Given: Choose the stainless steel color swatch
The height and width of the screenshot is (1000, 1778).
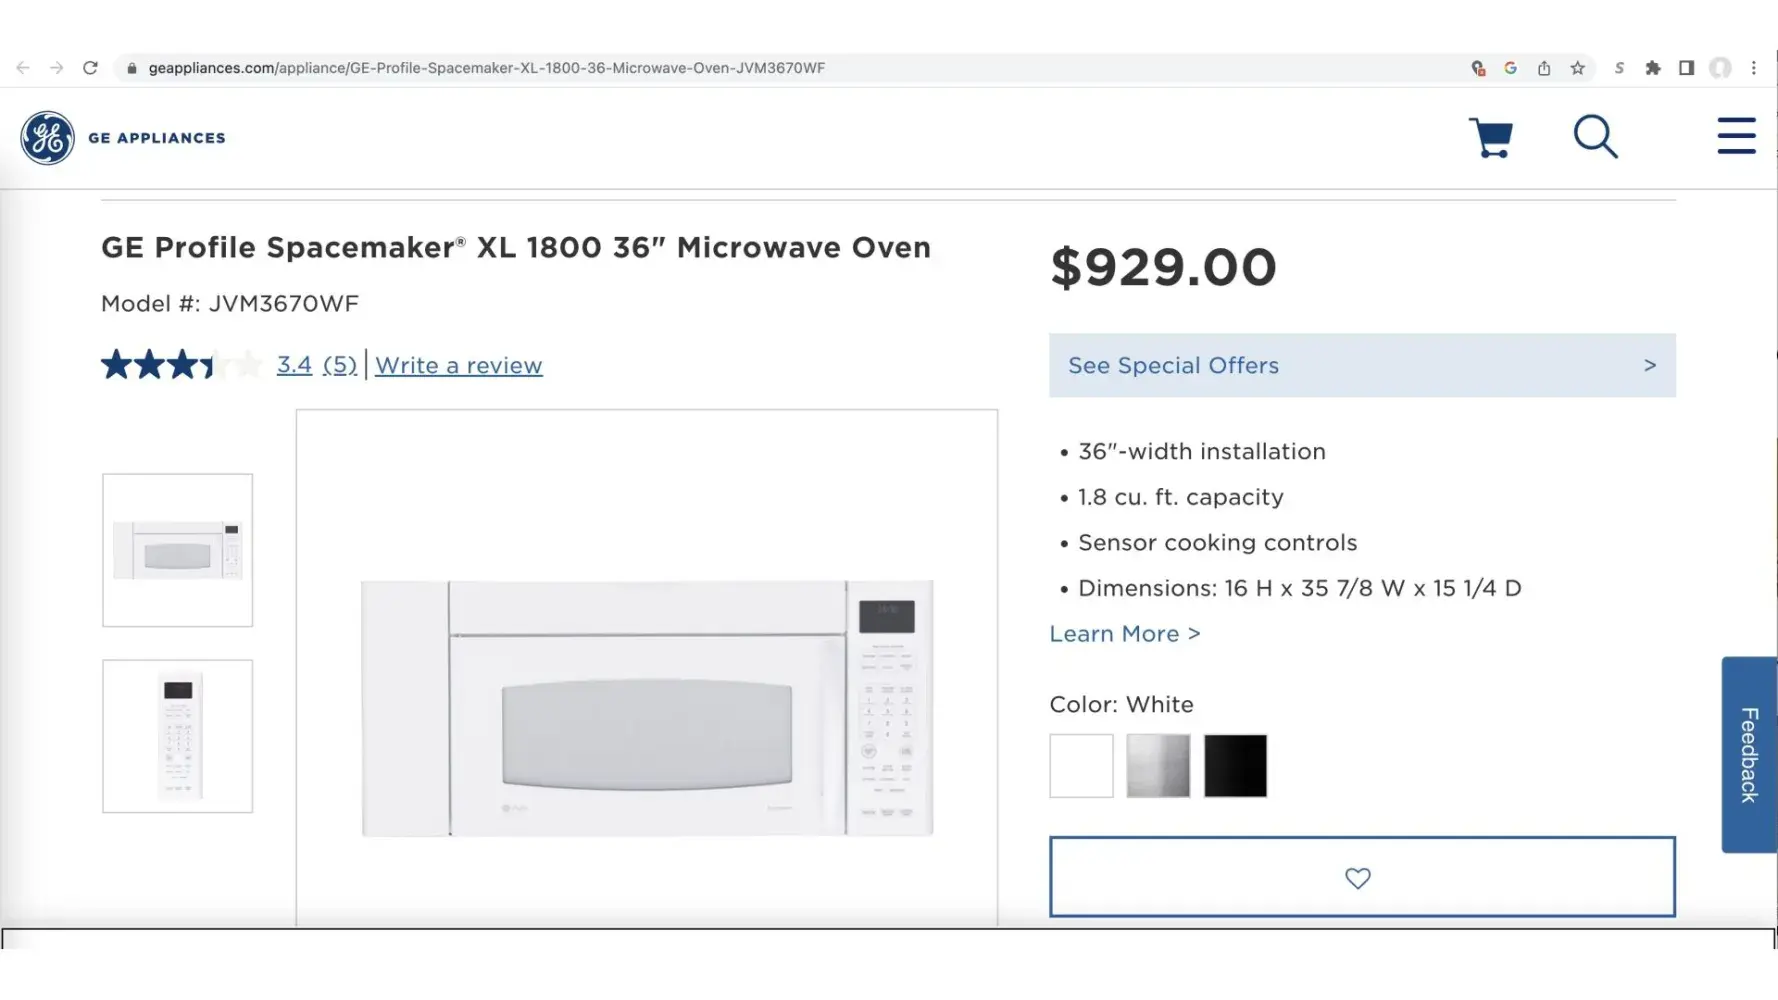Looking at the screenshot, I should [1158, 766].
